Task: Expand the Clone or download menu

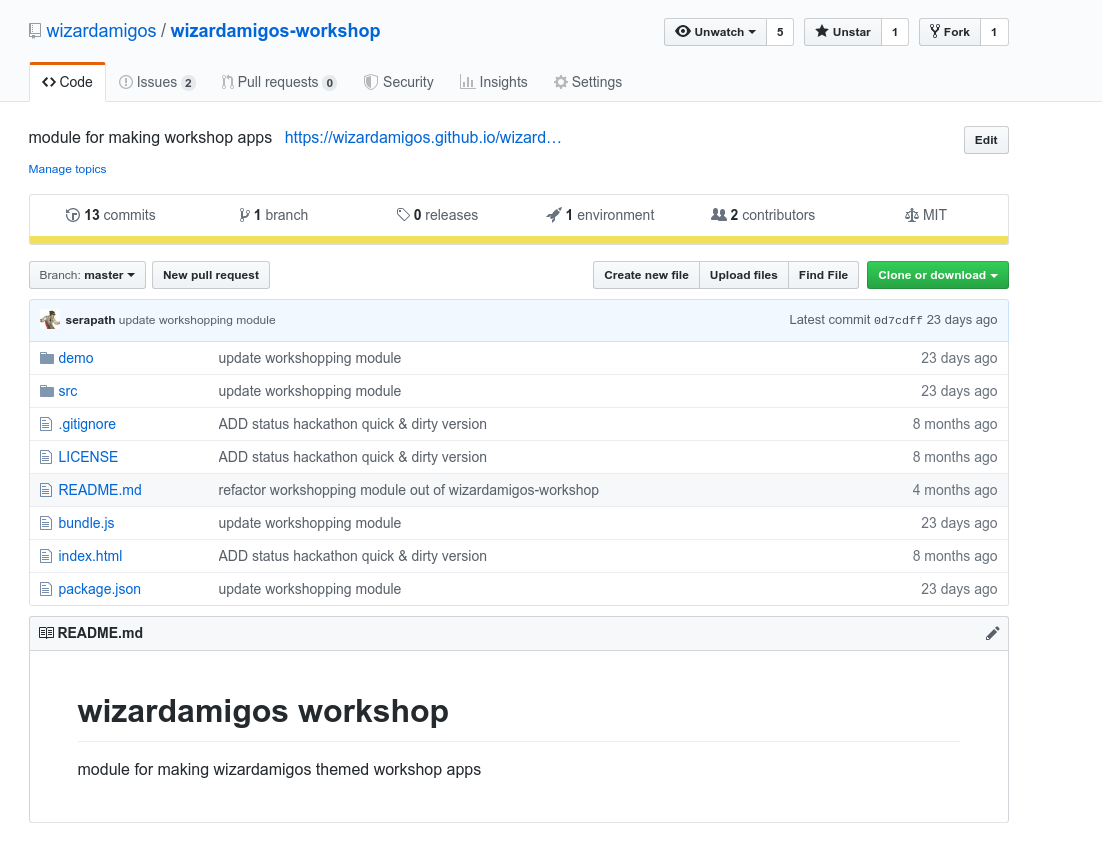Action: [x=938, y=275]
